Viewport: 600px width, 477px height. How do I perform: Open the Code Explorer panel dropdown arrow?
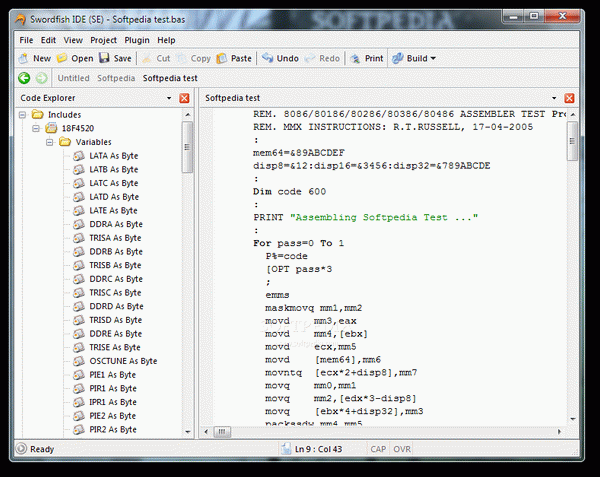(x=169, y=98)
